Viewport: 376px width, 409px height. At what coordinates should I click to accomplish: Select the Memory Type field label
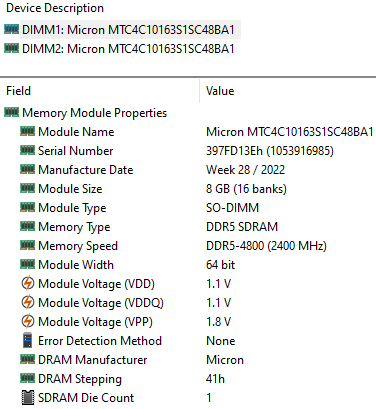click(x=74, y=227)
